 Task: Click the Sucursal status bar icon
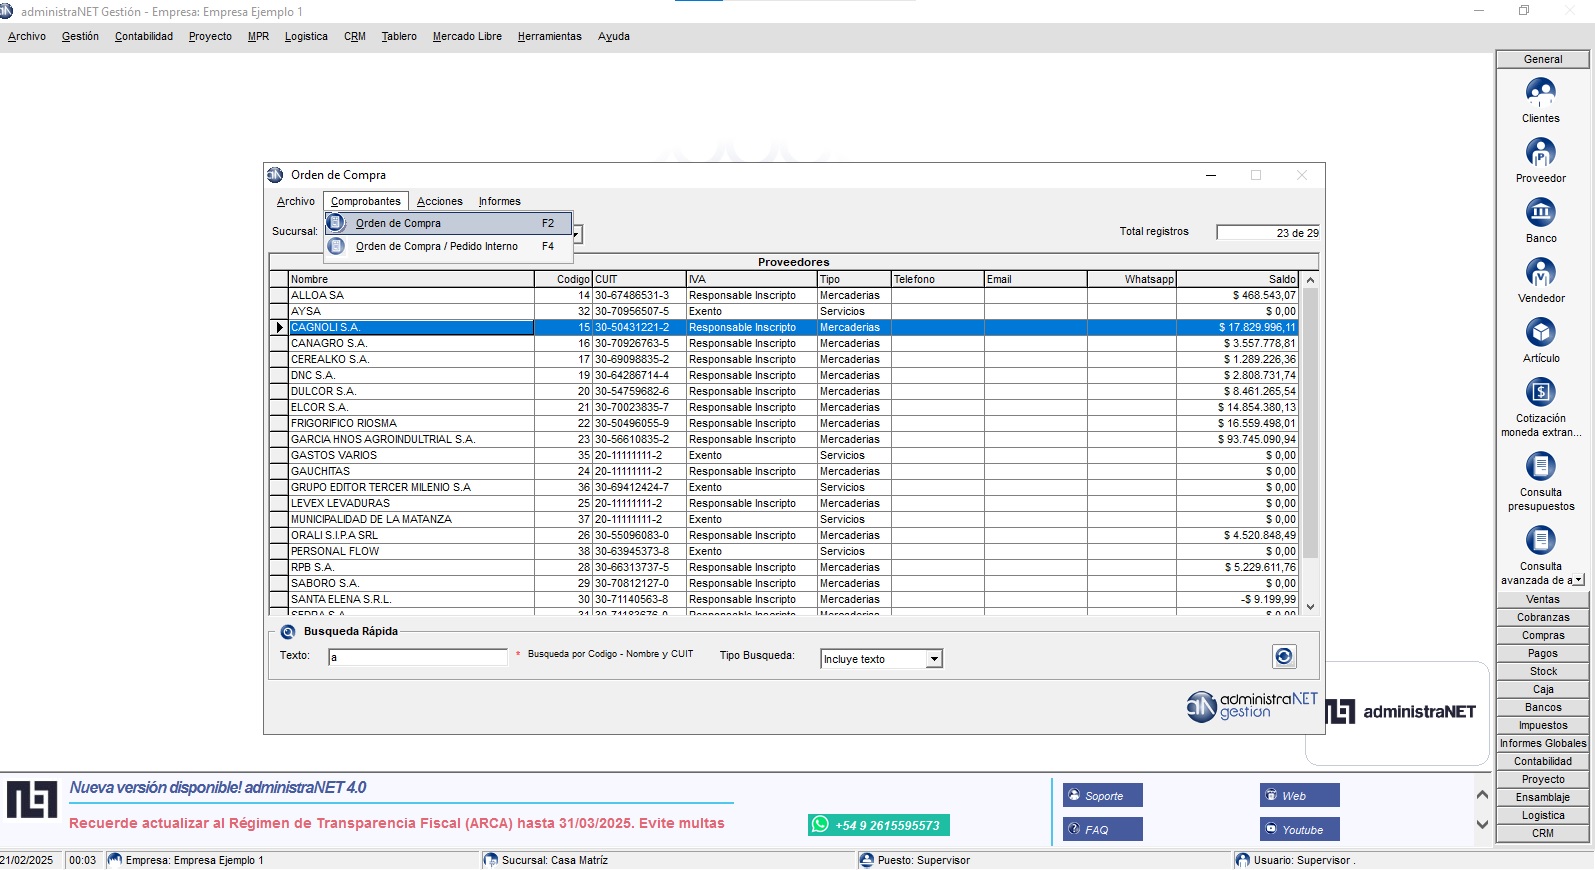pyautogui.click(x=491, y=860)
